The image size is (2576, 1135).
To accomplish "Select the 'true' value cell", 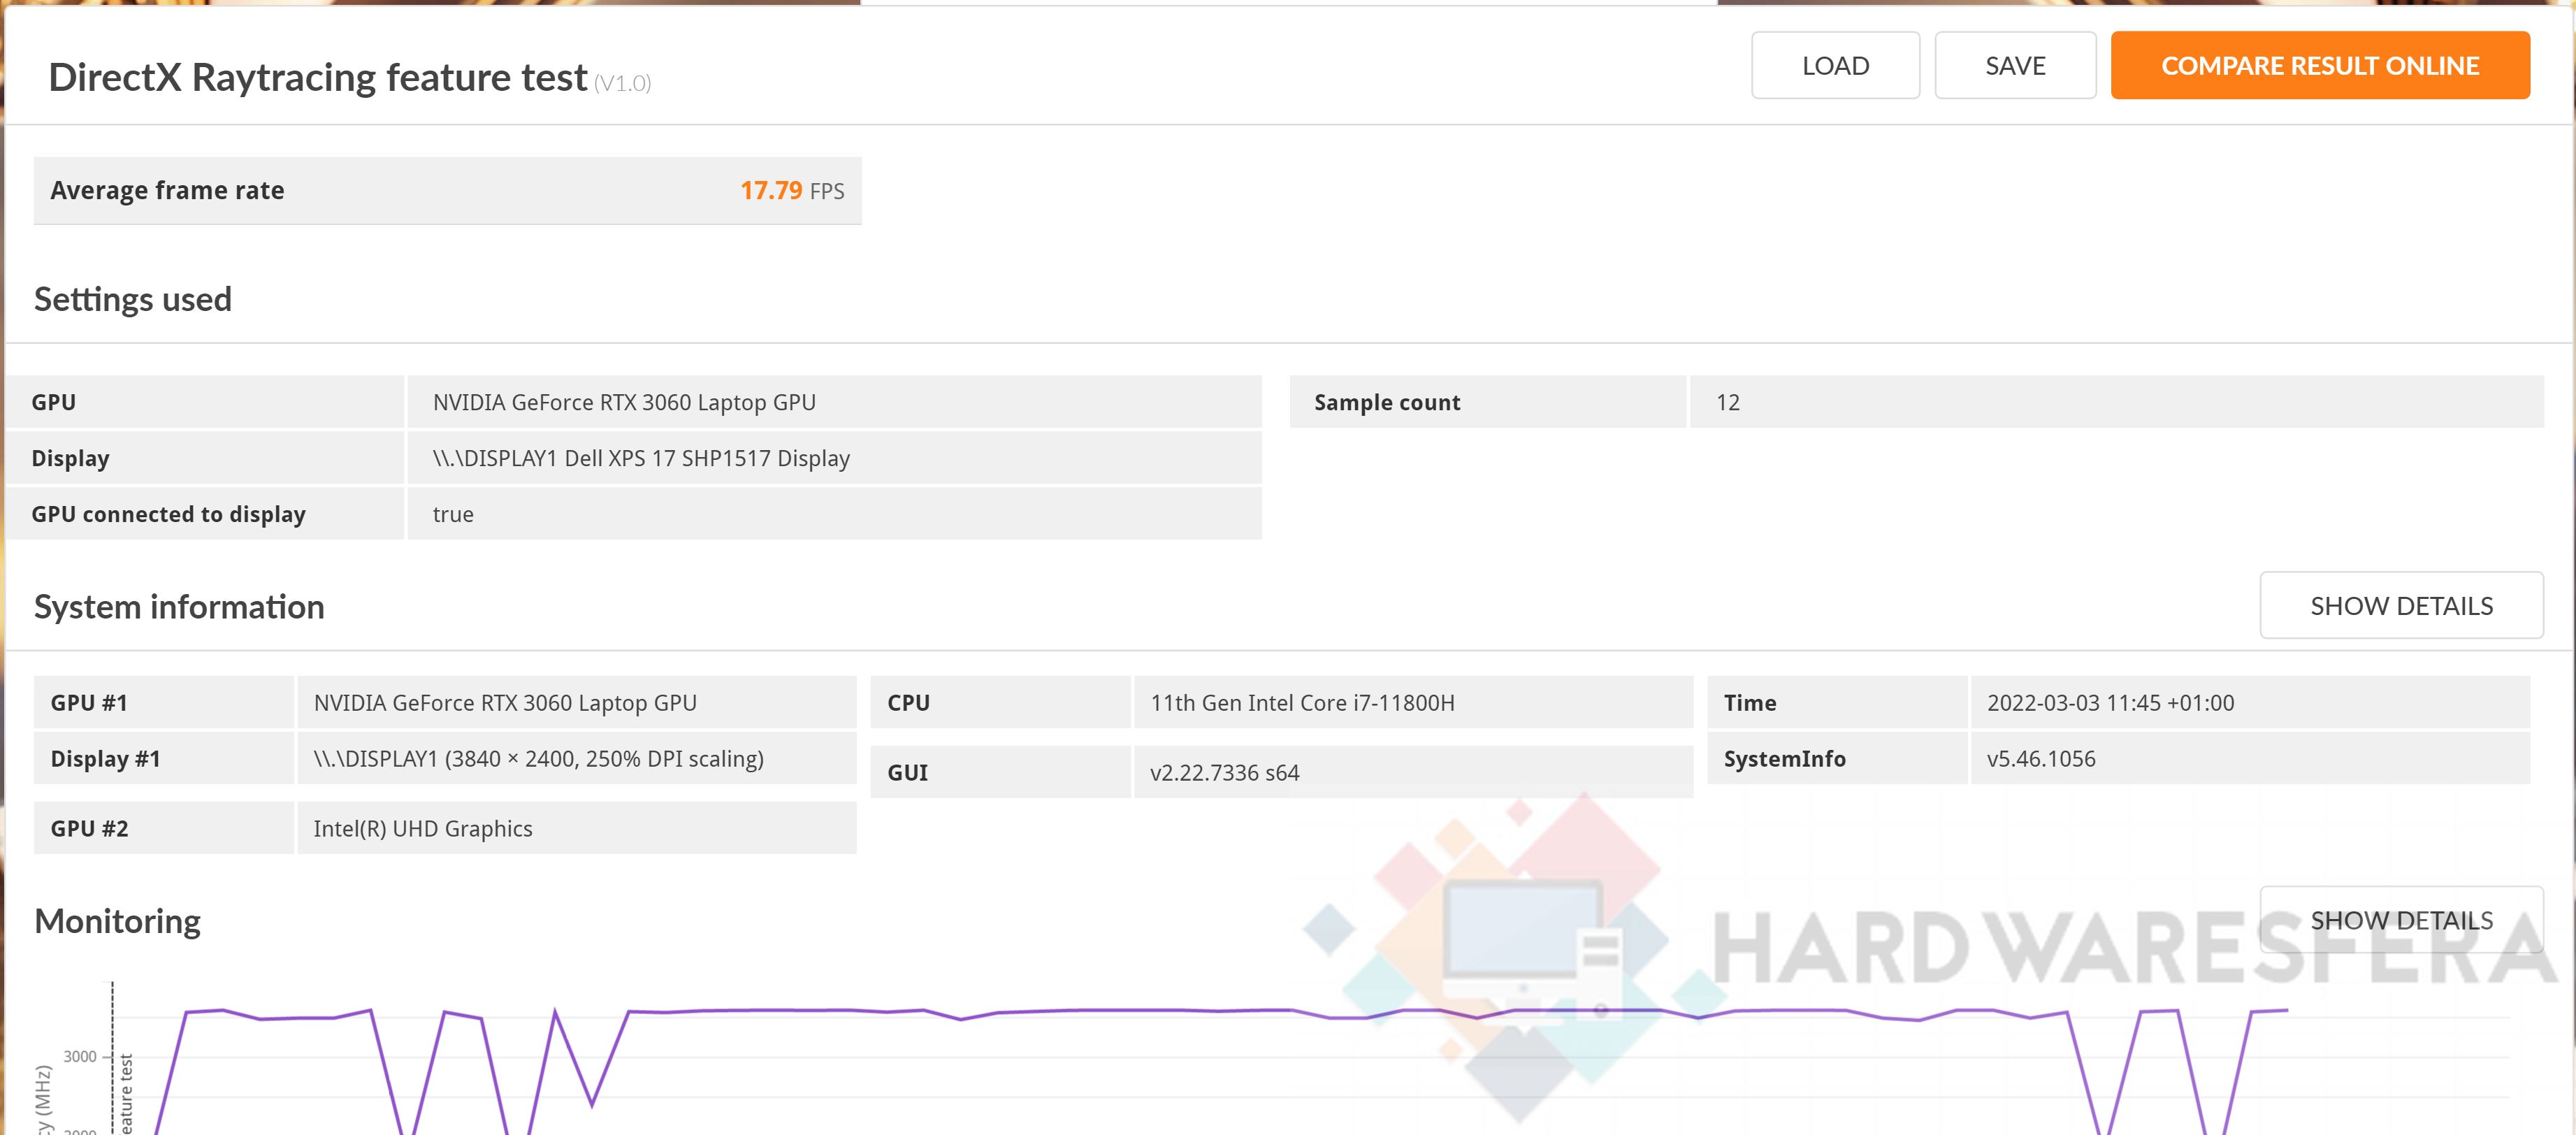I will pos(834,514).
